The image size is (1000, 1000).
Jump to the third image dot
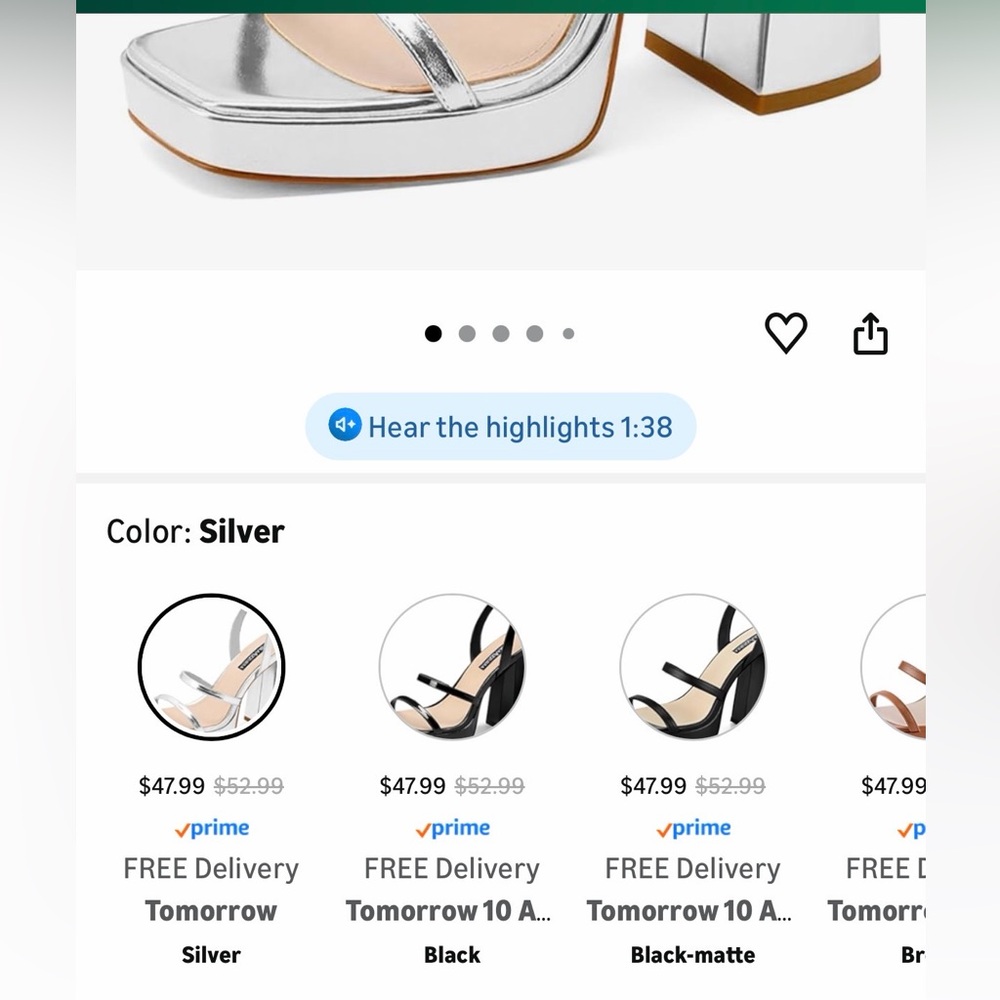tap(501, 334)
